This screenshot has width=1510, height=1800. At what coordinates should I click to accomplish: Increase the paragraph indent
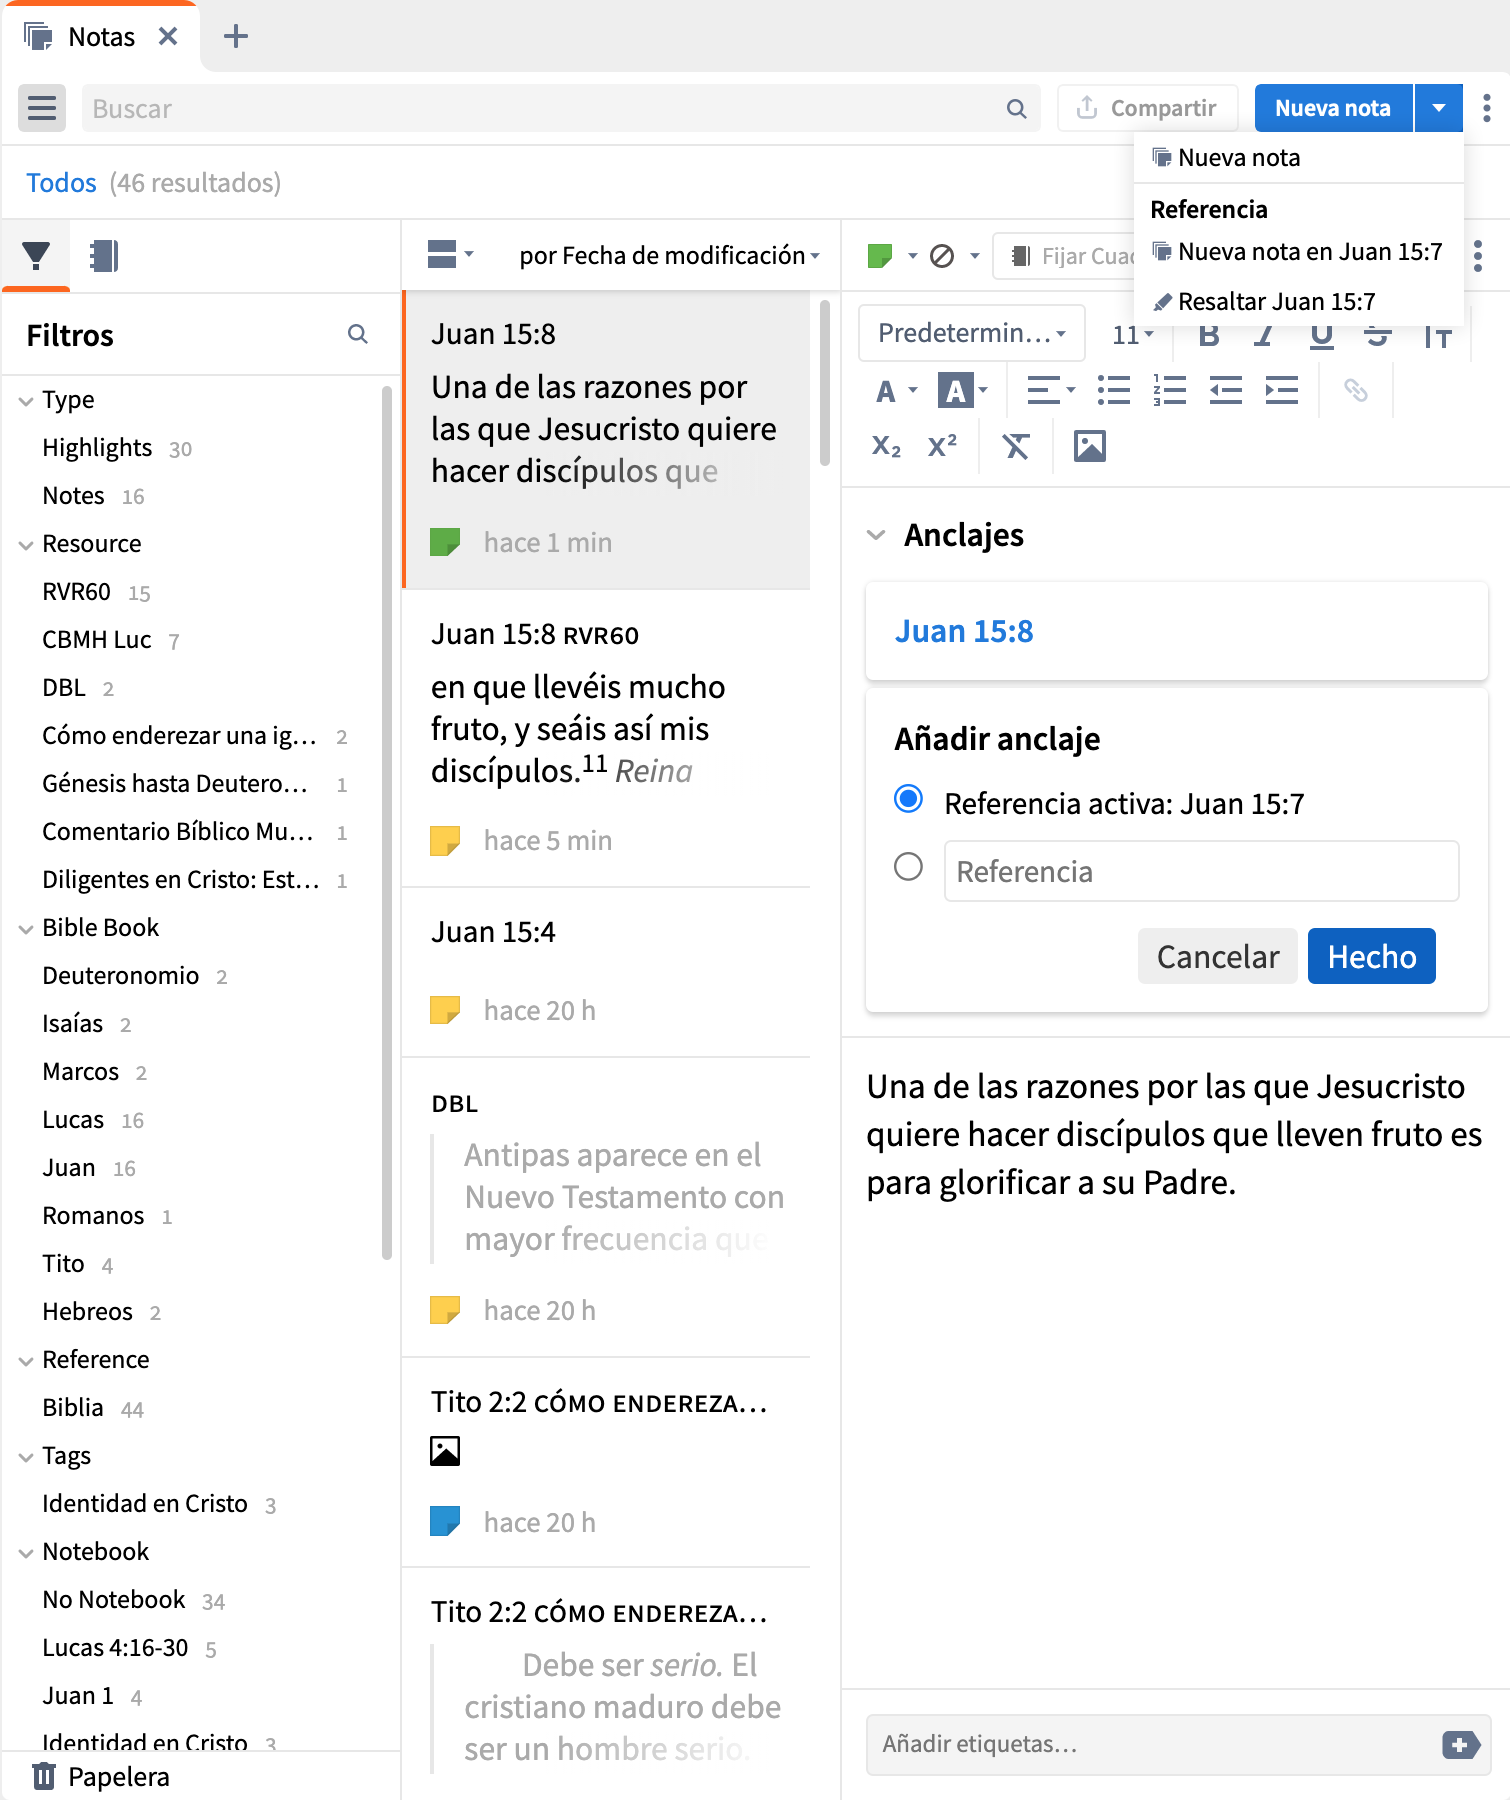click(1281, 390)
